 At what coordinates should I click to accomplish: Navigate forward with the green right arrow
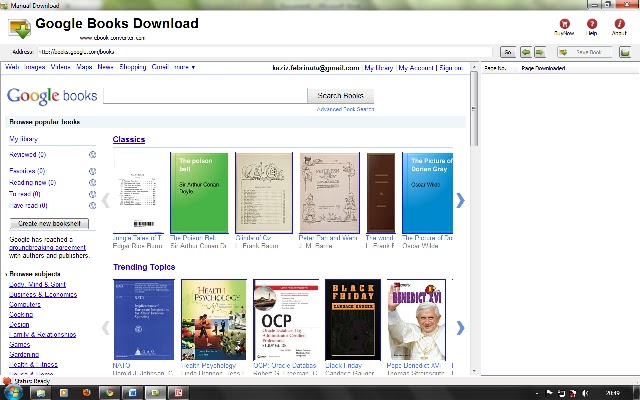click(x=540, y=52)
